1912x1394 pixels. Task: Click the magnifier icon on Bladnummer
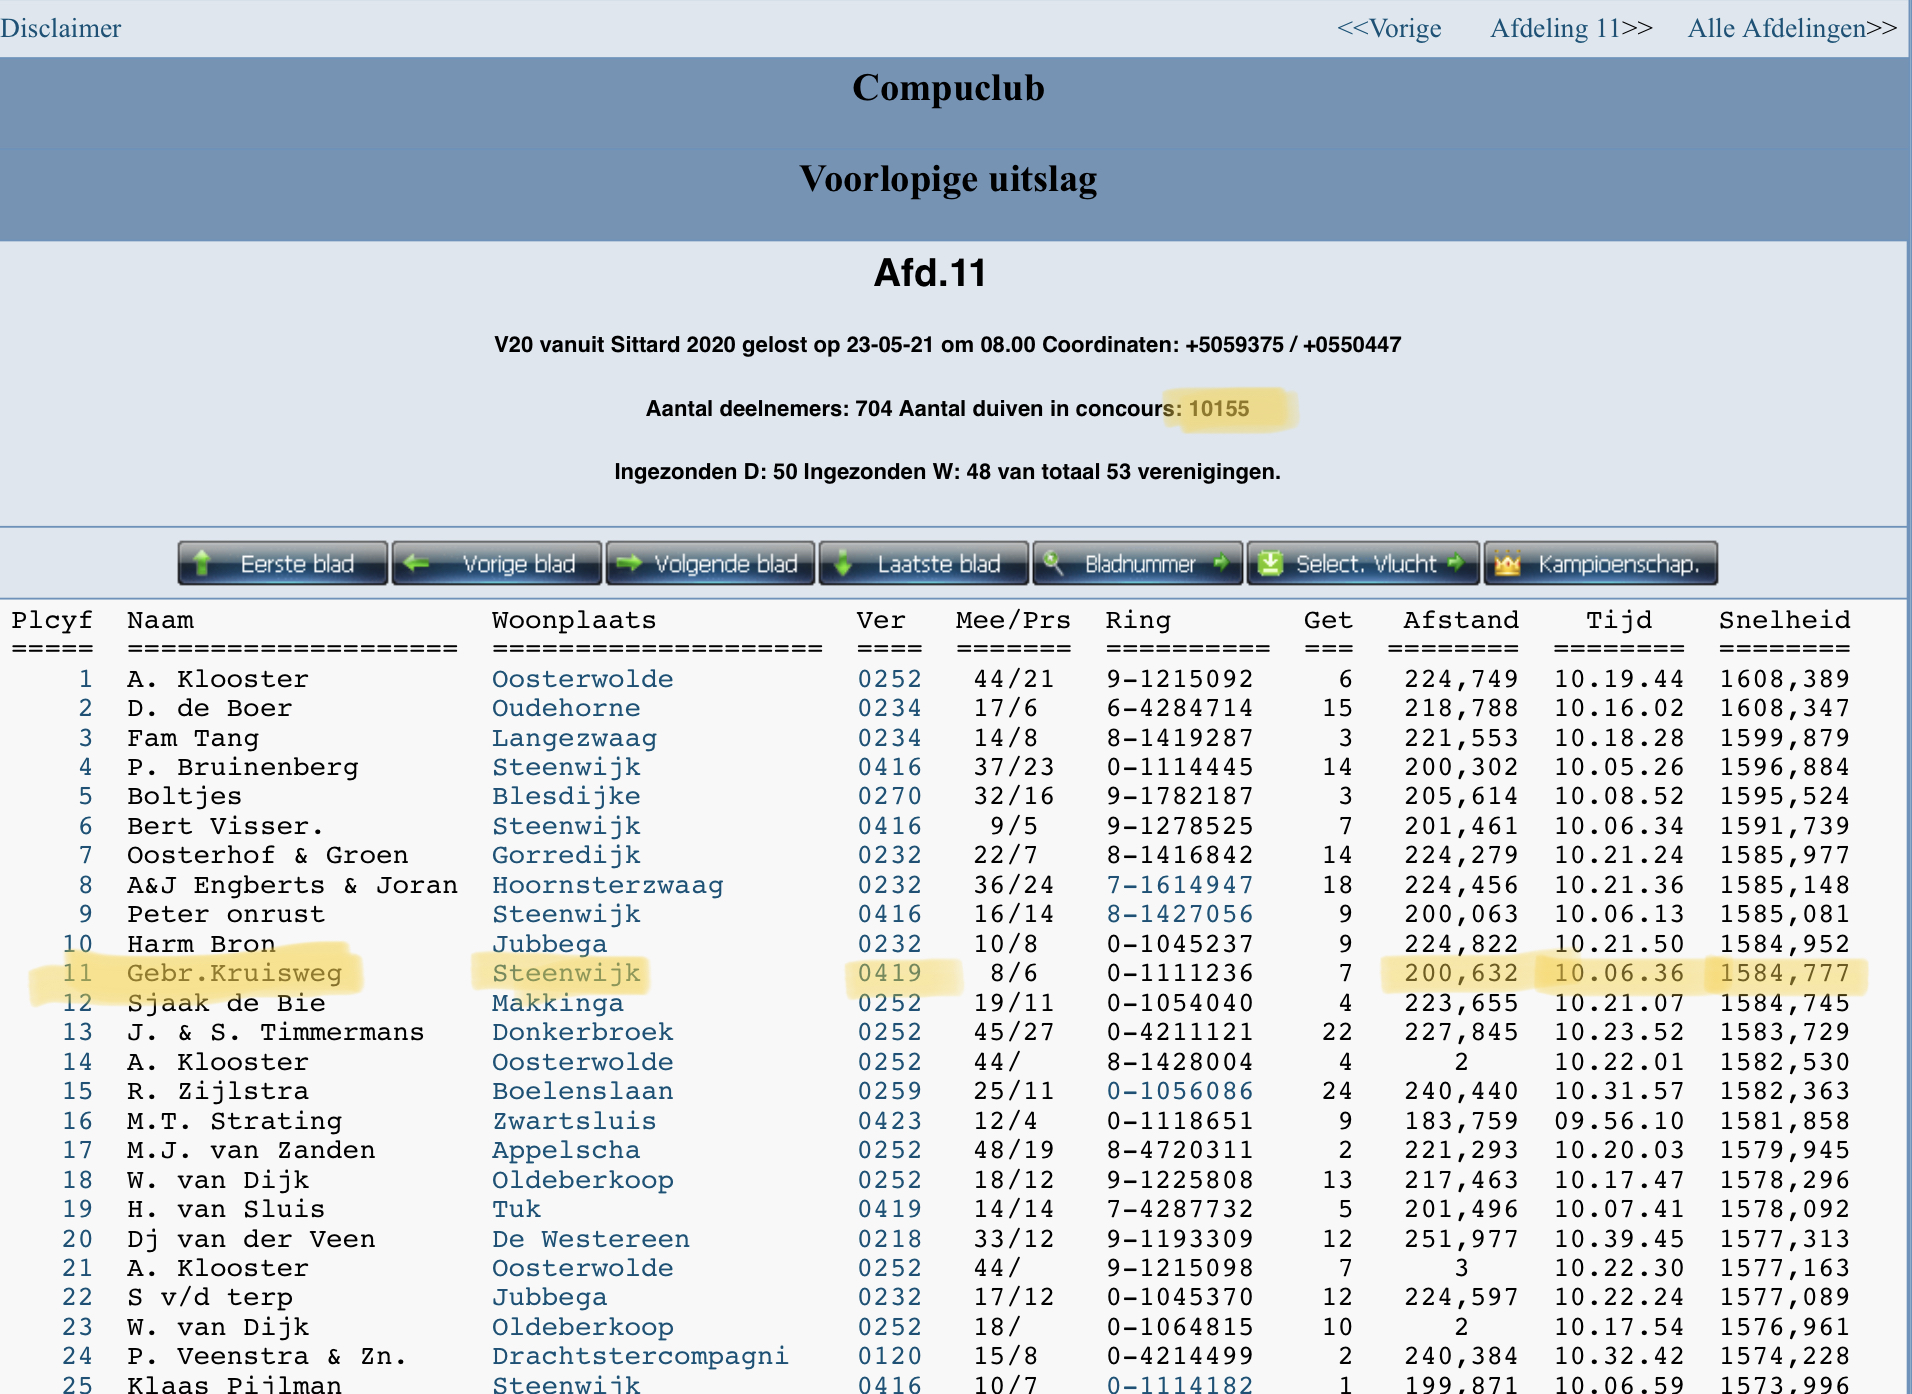pyautogui.click(x=1053, y=563)
